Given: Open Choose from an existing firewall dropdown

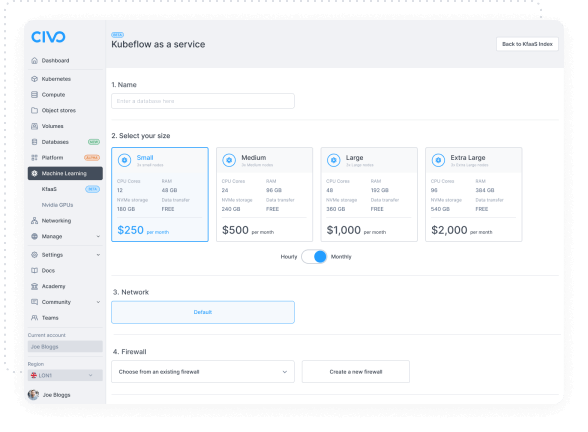Looking at the screenshot, I should [x=203, y=372].
